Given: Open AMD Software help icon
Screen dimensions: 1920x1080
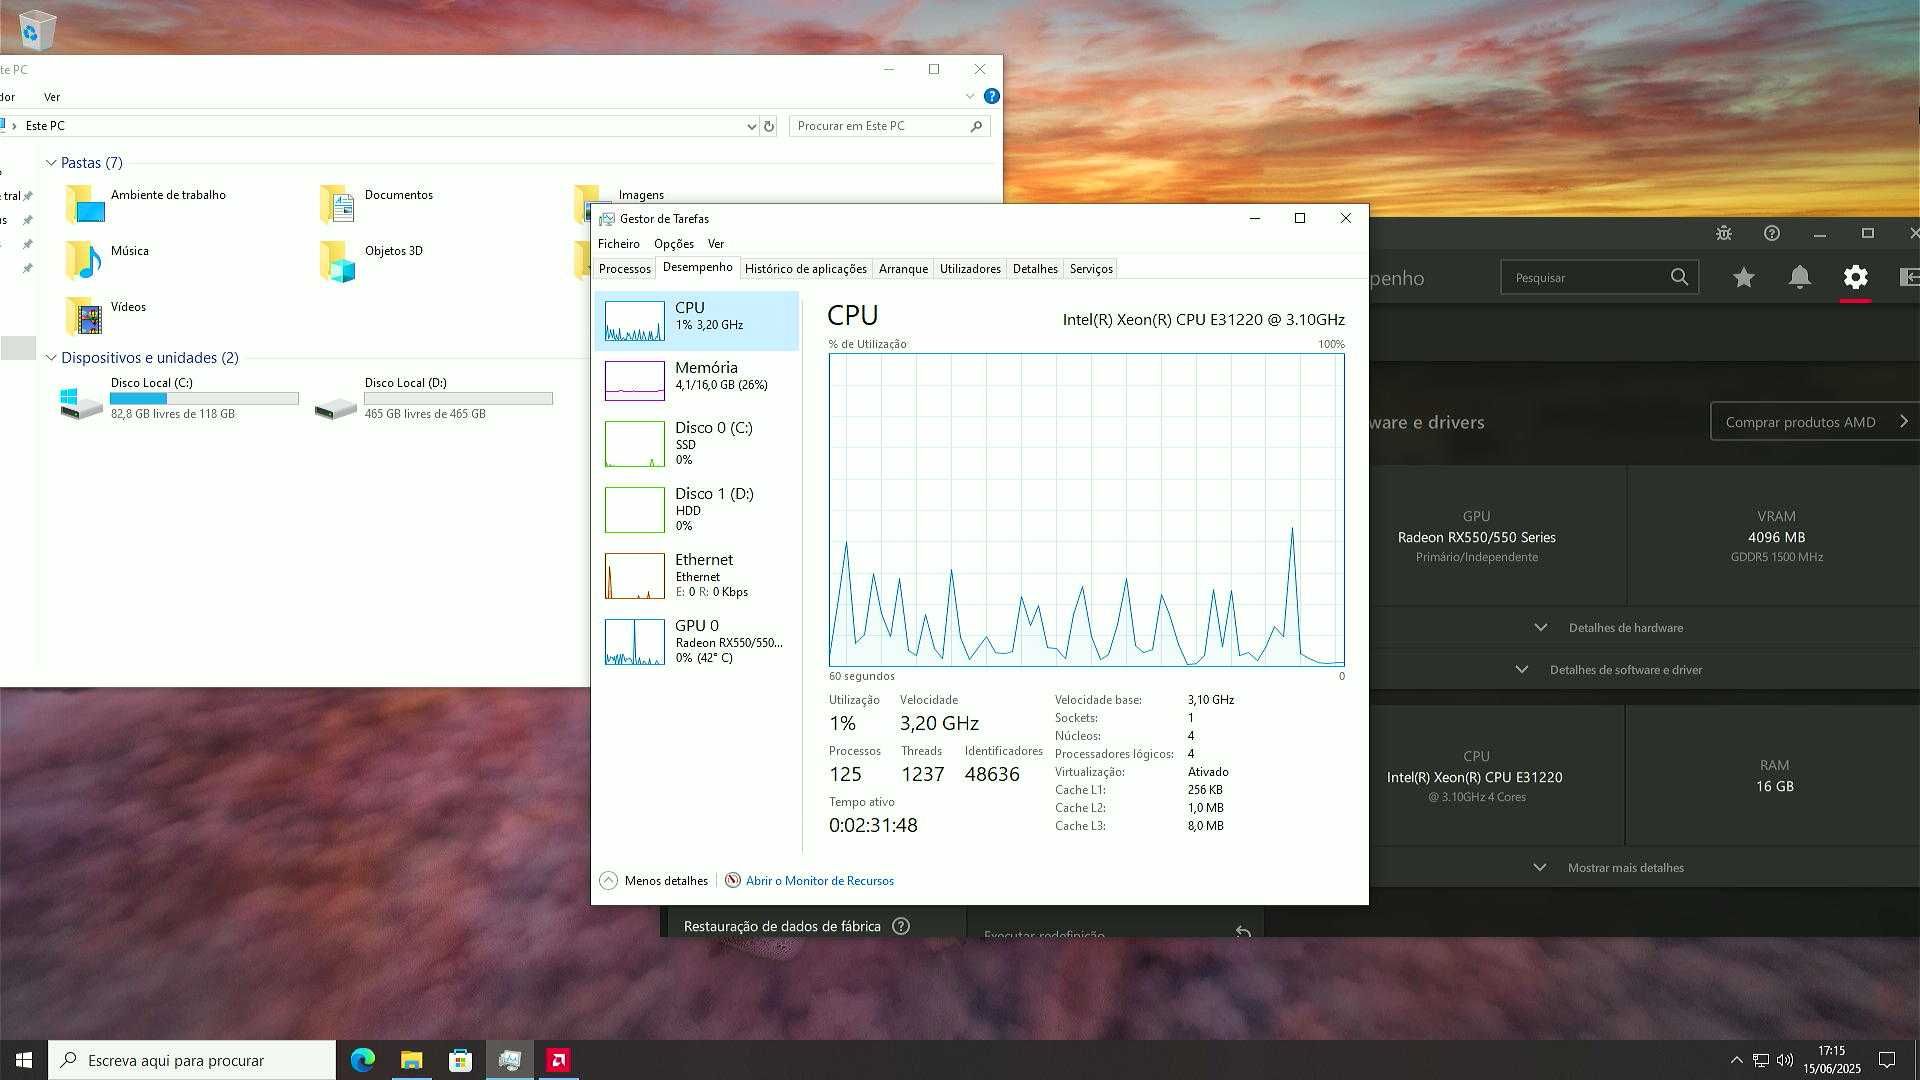Looking at the screenshot, I should pos(1772,233).
